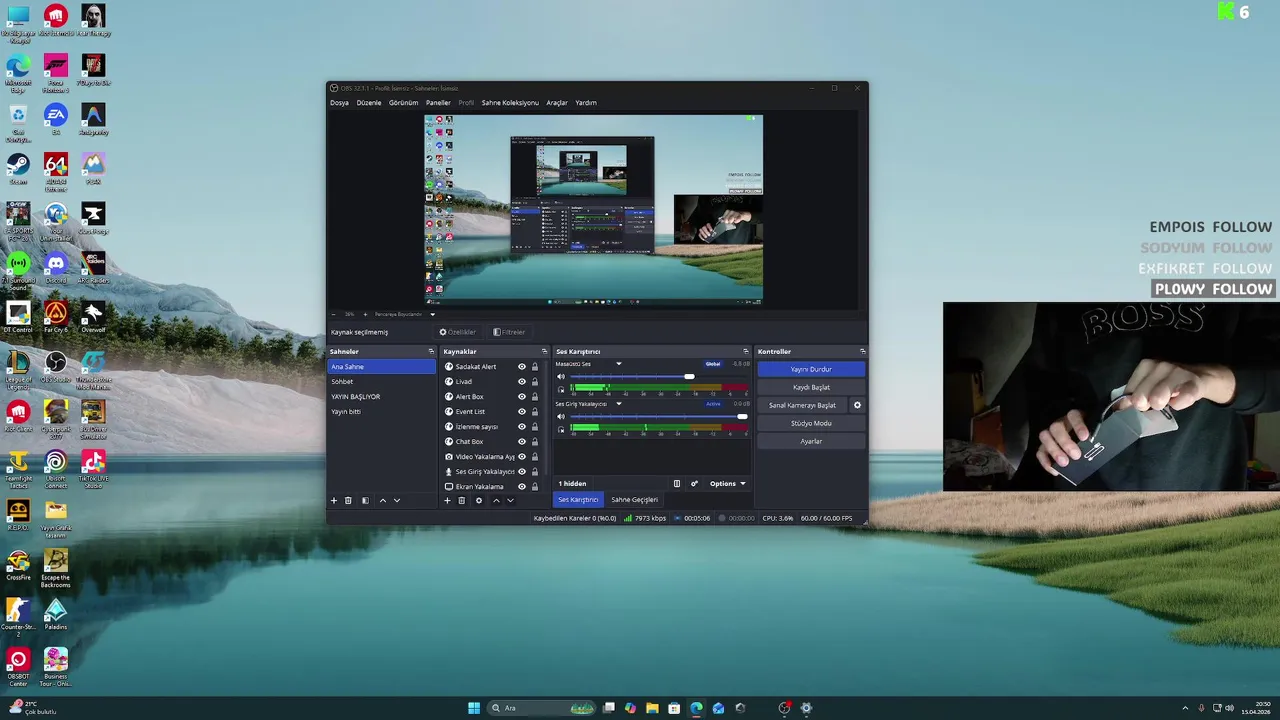Hide the Livad source
The image size is (1280, 720).
coord(522,382)
